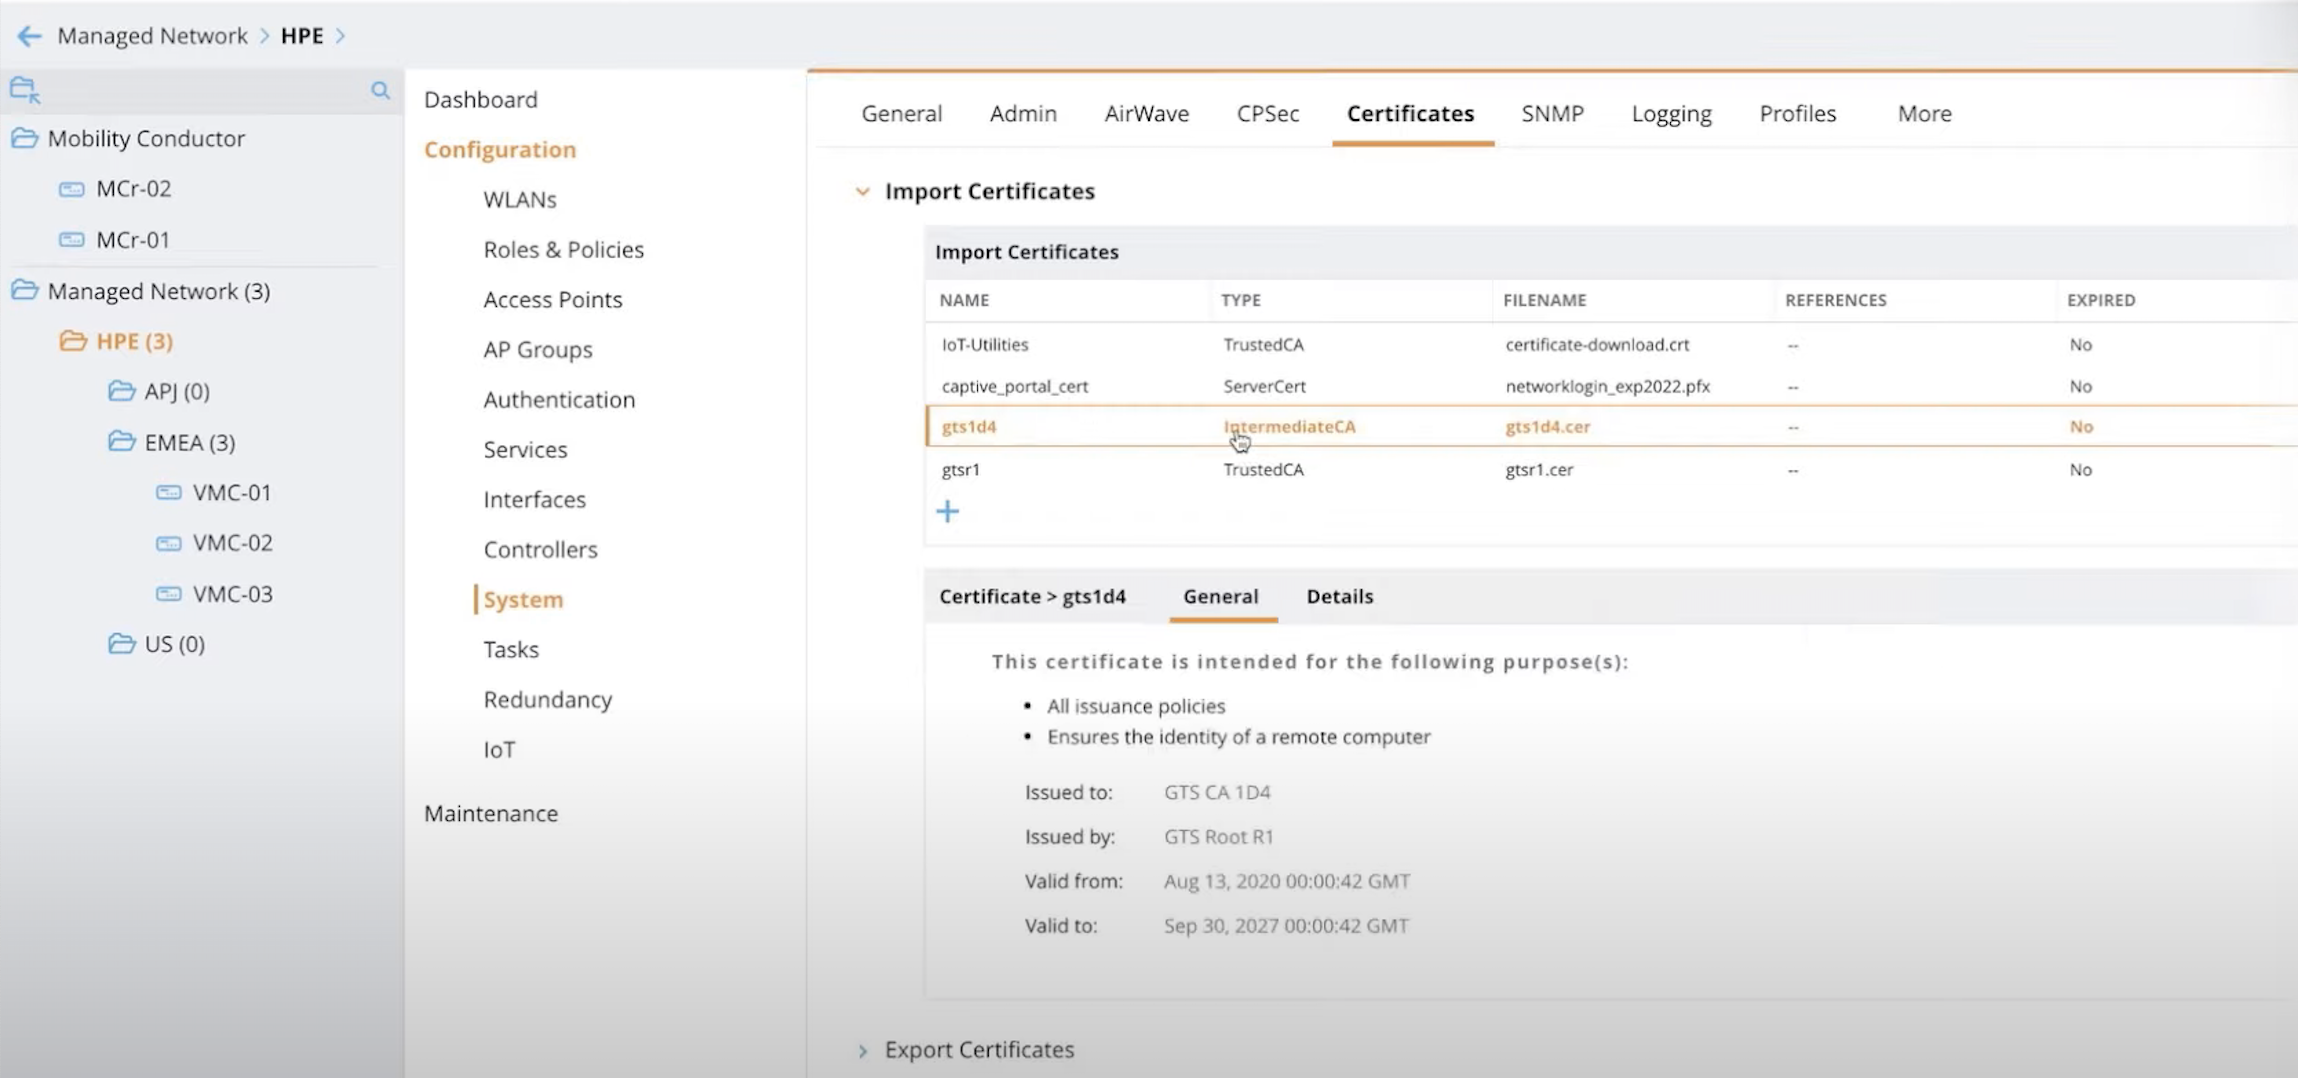The image size is (2298, 1078).
Task: Open Interfaces configuration
Action: click(x=534, y=500)
